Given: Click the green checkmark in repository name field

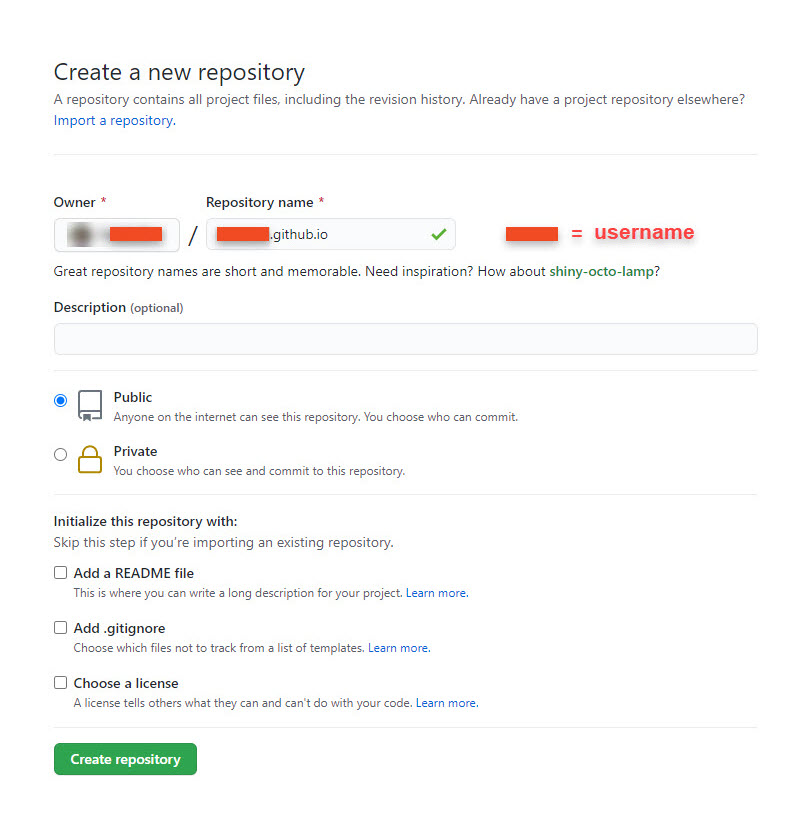Looking at the screenshot, I should click(x=439, y=234).
